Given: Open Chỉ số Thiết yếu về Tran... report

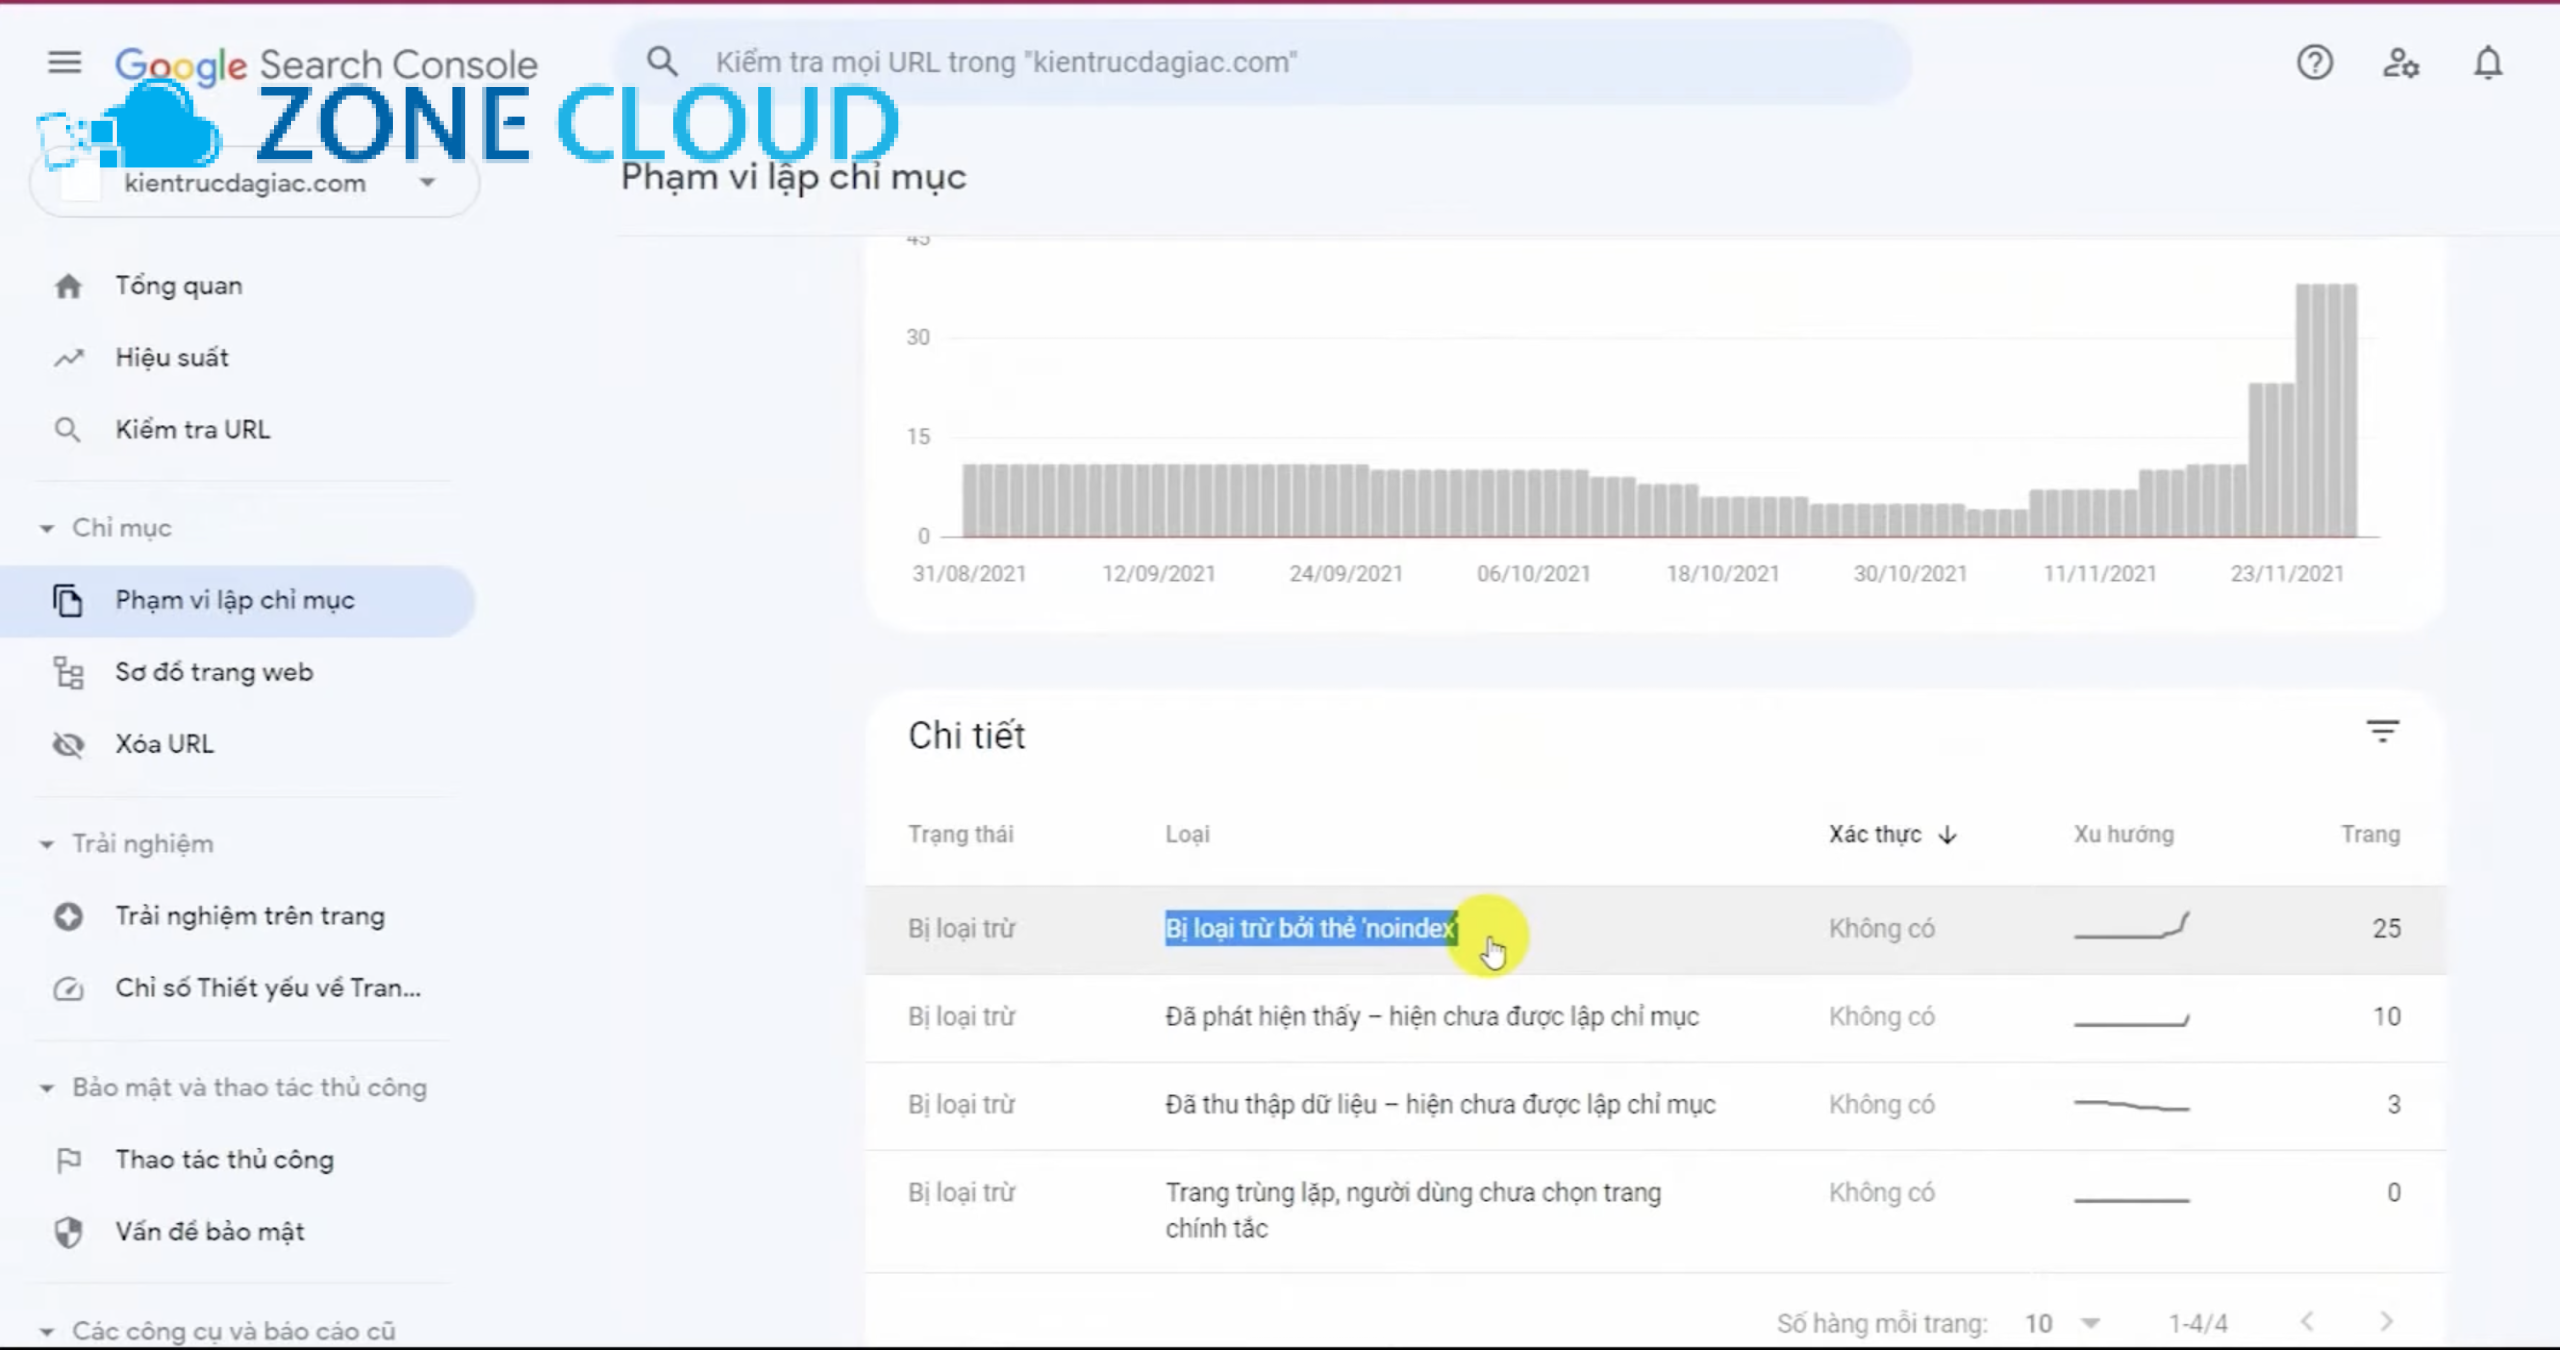Looking at the screenshot, I should [x=268, y=988].
